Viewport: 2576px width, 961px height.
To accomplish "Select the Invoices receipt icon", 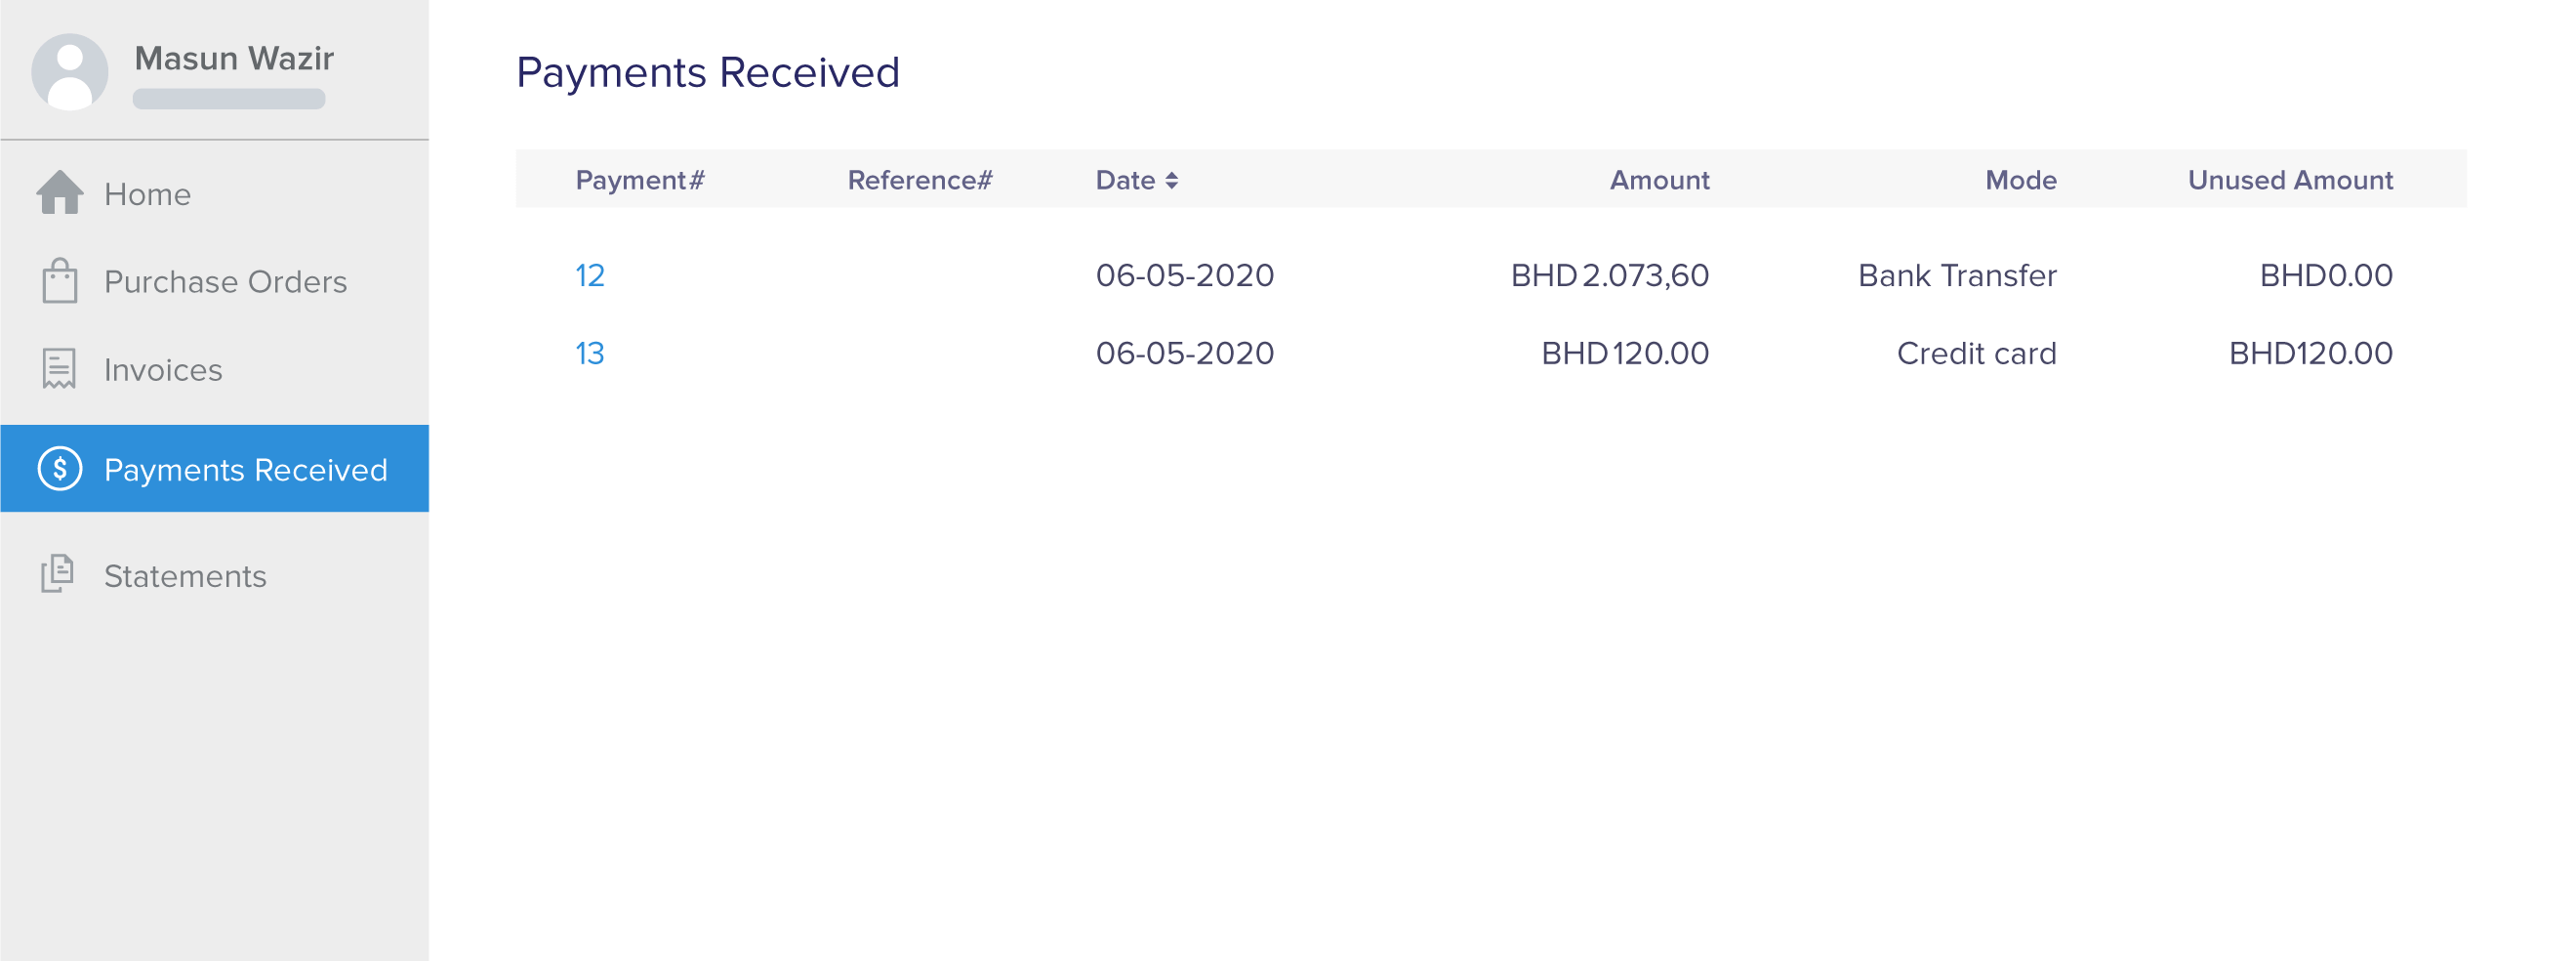I will coord(60,368).
